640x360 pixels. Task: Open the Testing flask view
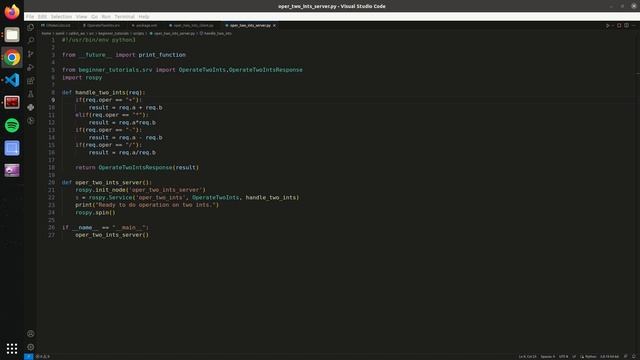click(x=31, y=94)
